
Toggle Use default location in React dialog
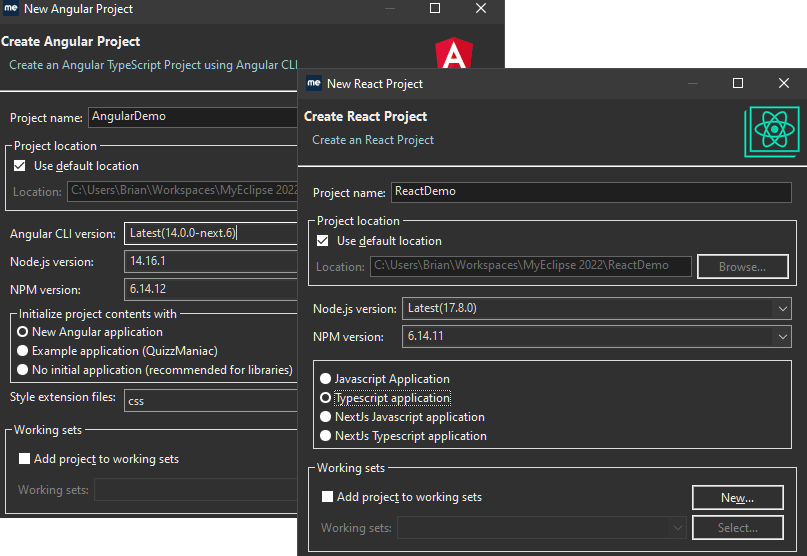click(323, 241)
